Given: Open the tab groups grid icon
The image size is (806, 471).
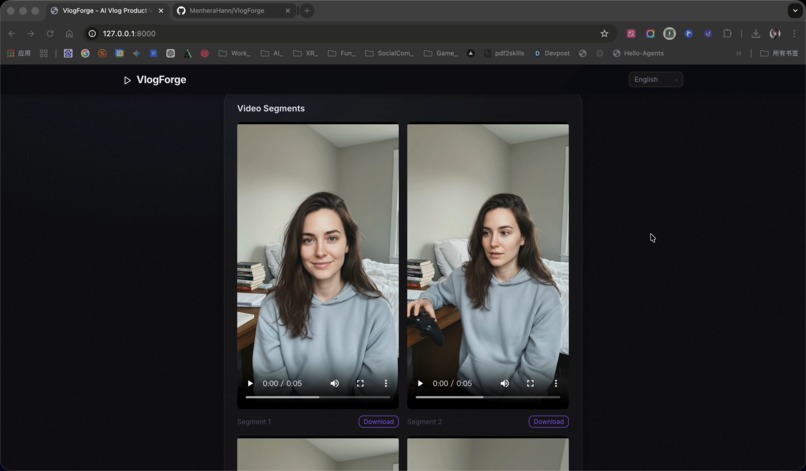Looking at the screenshot, I should point(44,53).
